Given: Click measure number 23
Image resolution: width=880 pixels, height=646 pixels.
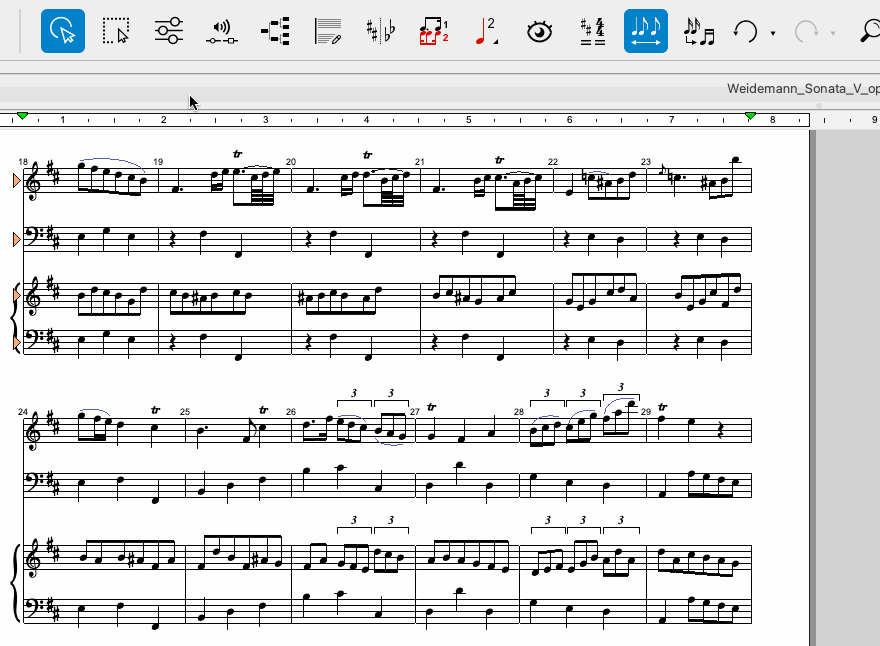Looking at the screenshot, I should pyautogui.click(x=646, y=162).
